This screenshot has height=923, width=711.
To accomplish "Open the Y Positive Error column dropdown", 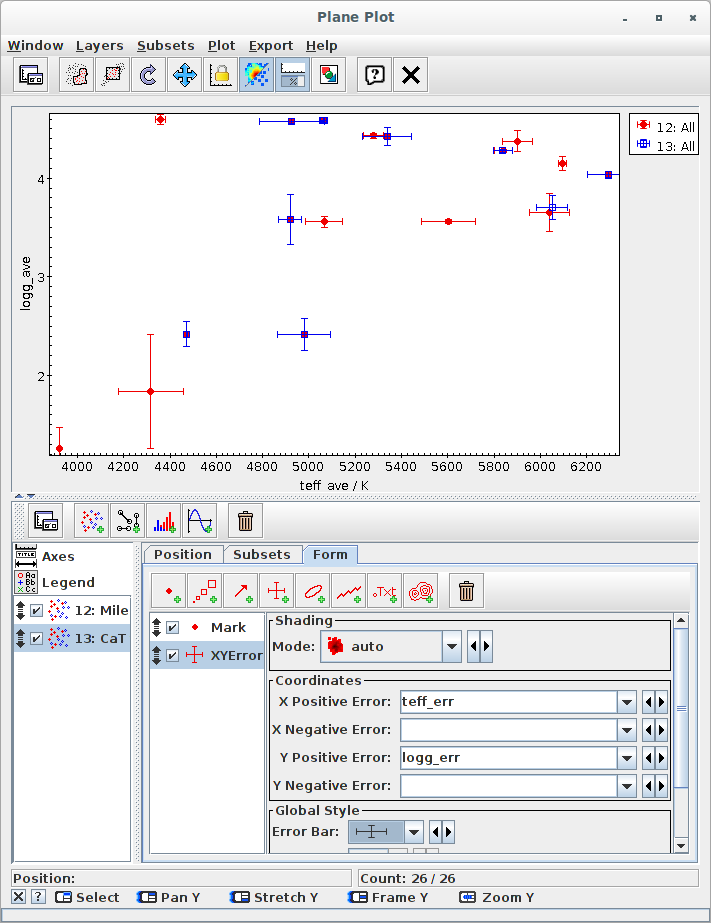I will pos(627,758).
